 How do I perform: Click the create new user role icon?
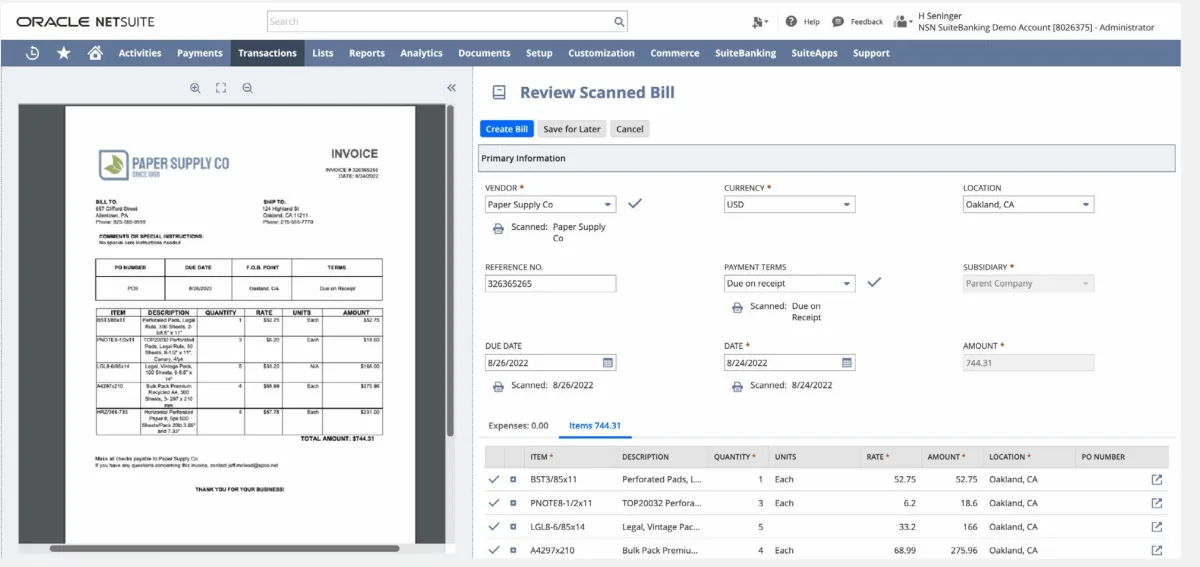[x=760, y=21]
